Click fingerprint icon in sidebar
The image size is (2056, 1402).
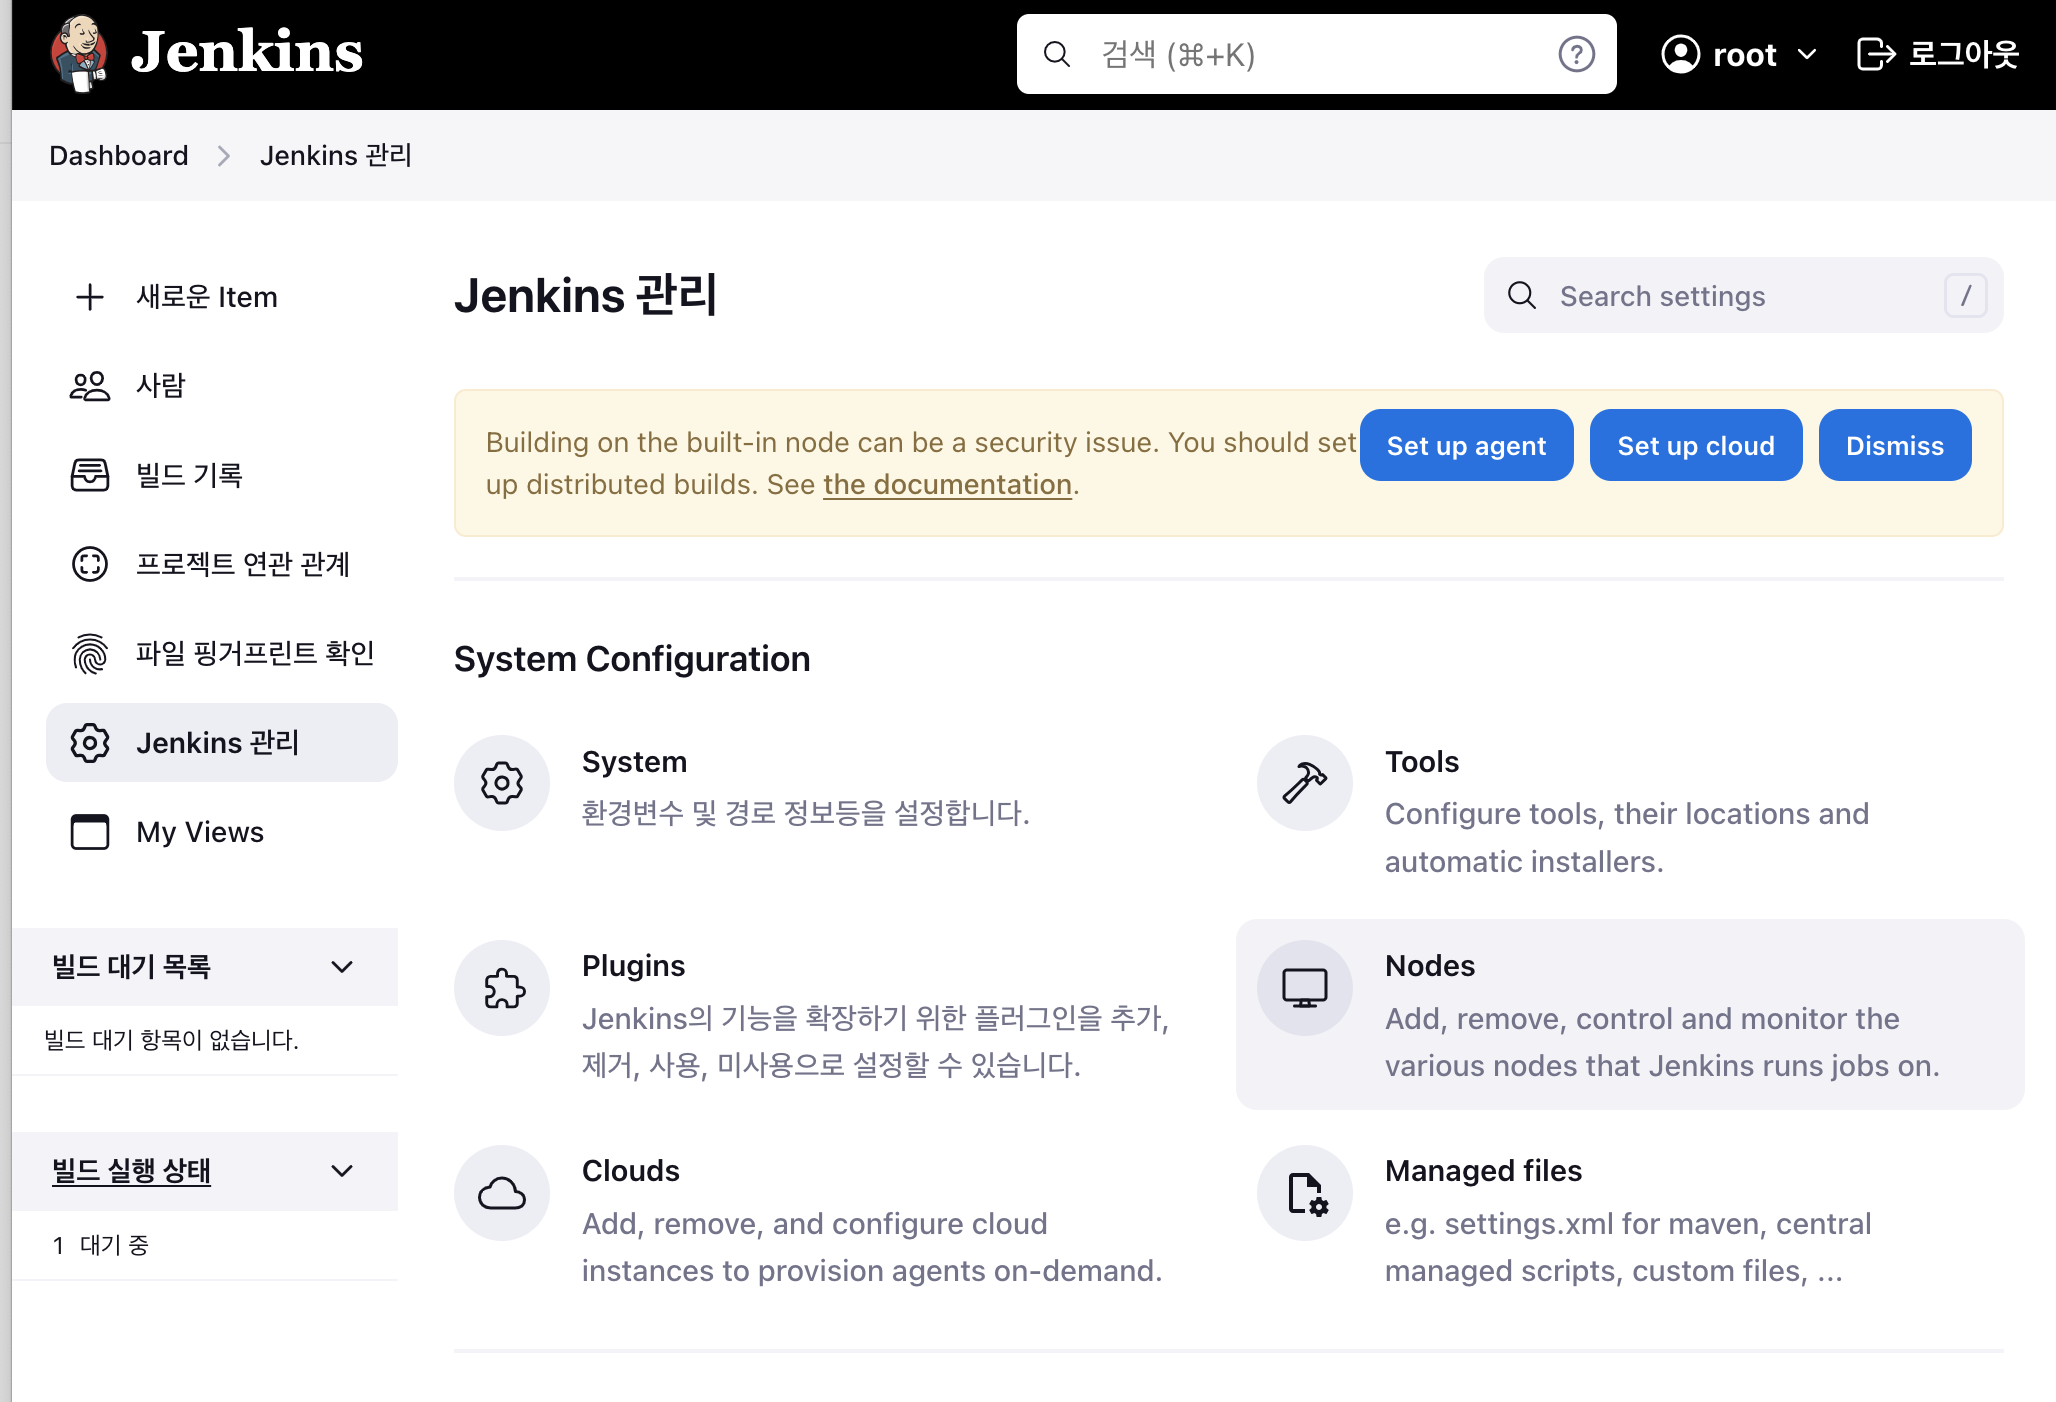[x=90, y=654]
